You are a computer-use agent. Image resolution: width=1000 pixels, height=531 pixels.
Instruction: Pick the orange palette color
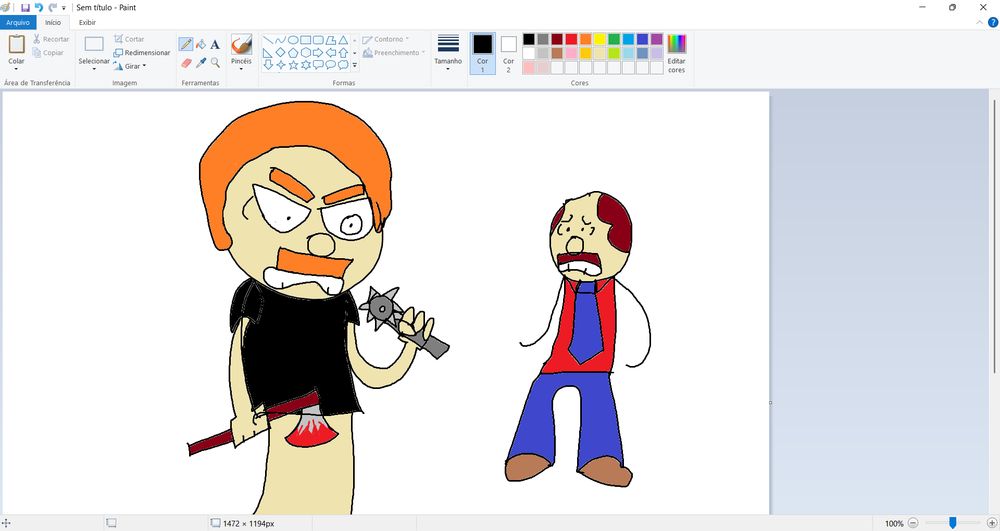[585, 39]
